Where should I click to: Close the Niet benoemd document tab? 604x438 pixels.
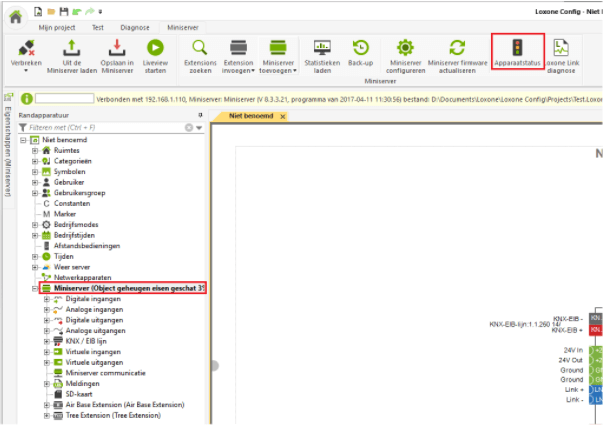coord(282,117)
